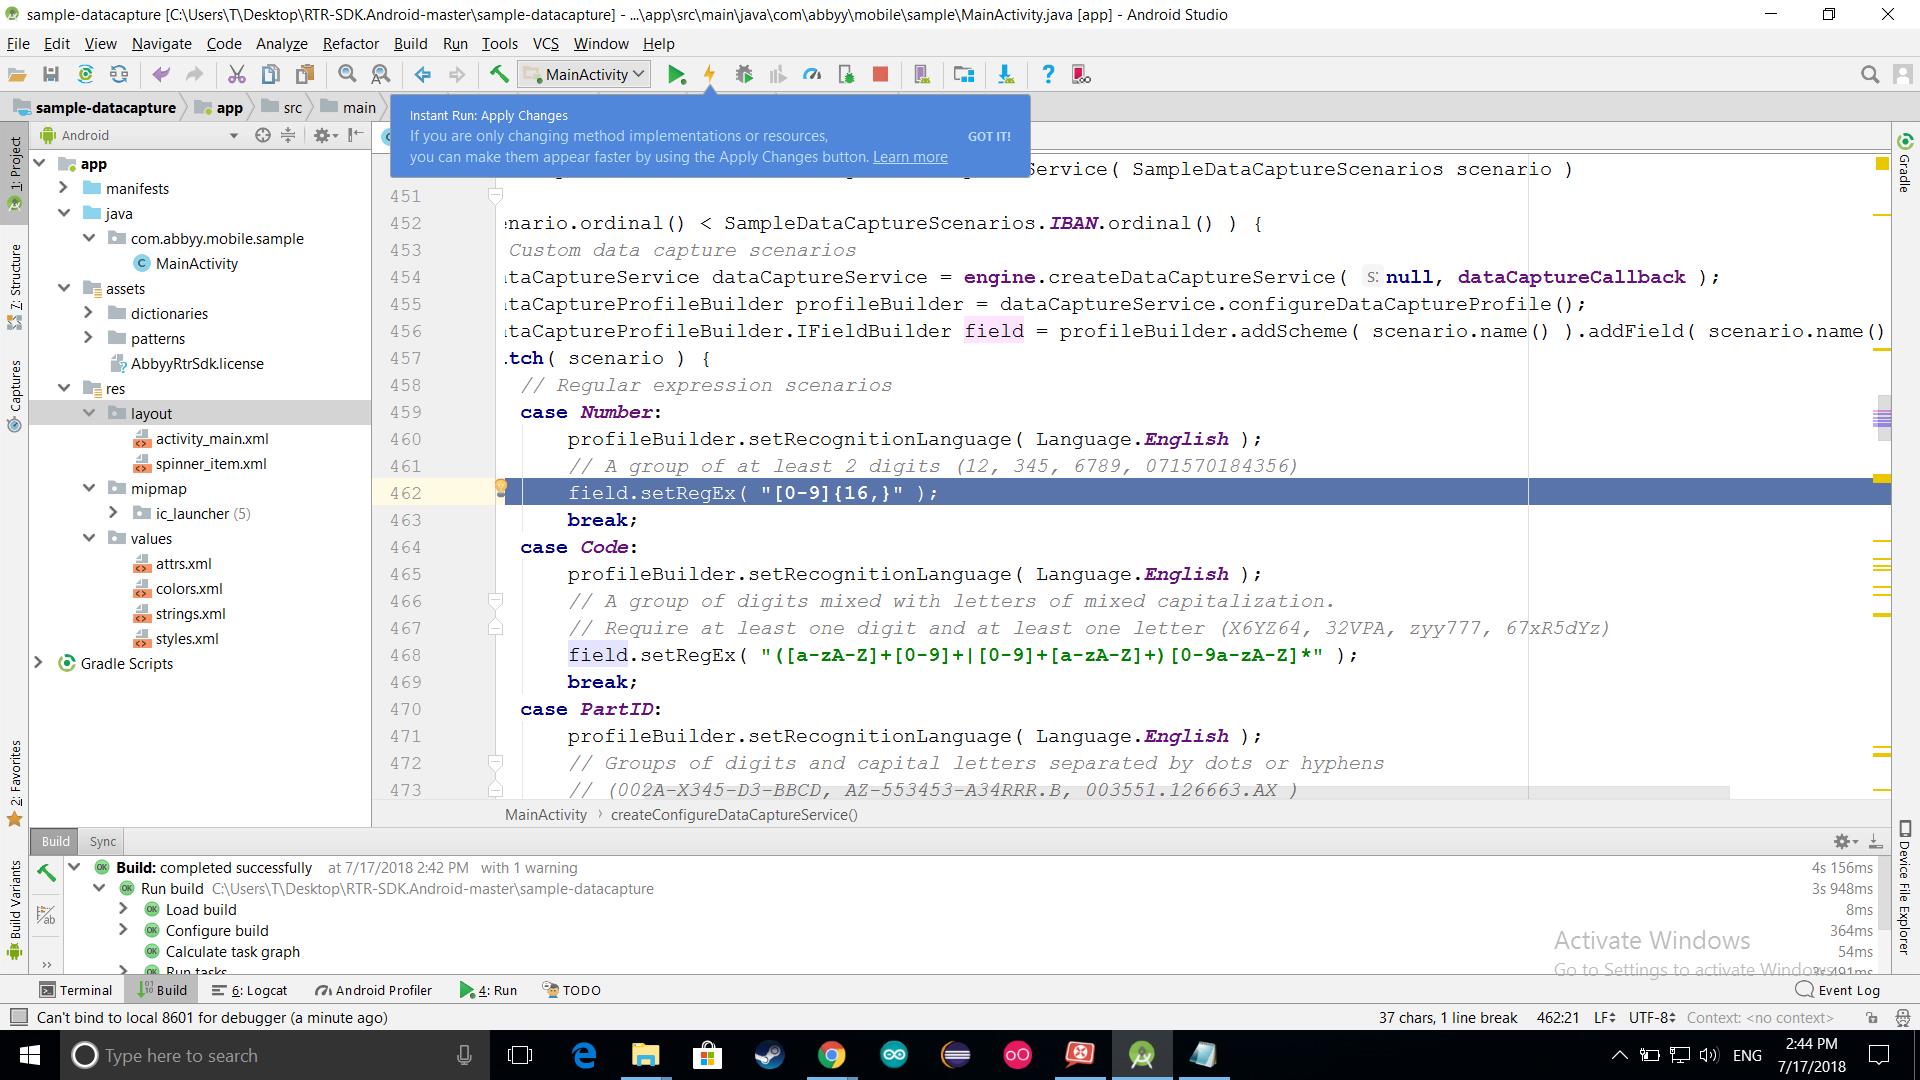Click Search Everywhere magnifier at top right
The height and width of the screenshot is (1080, 1920).
[x=1869, y=75]
